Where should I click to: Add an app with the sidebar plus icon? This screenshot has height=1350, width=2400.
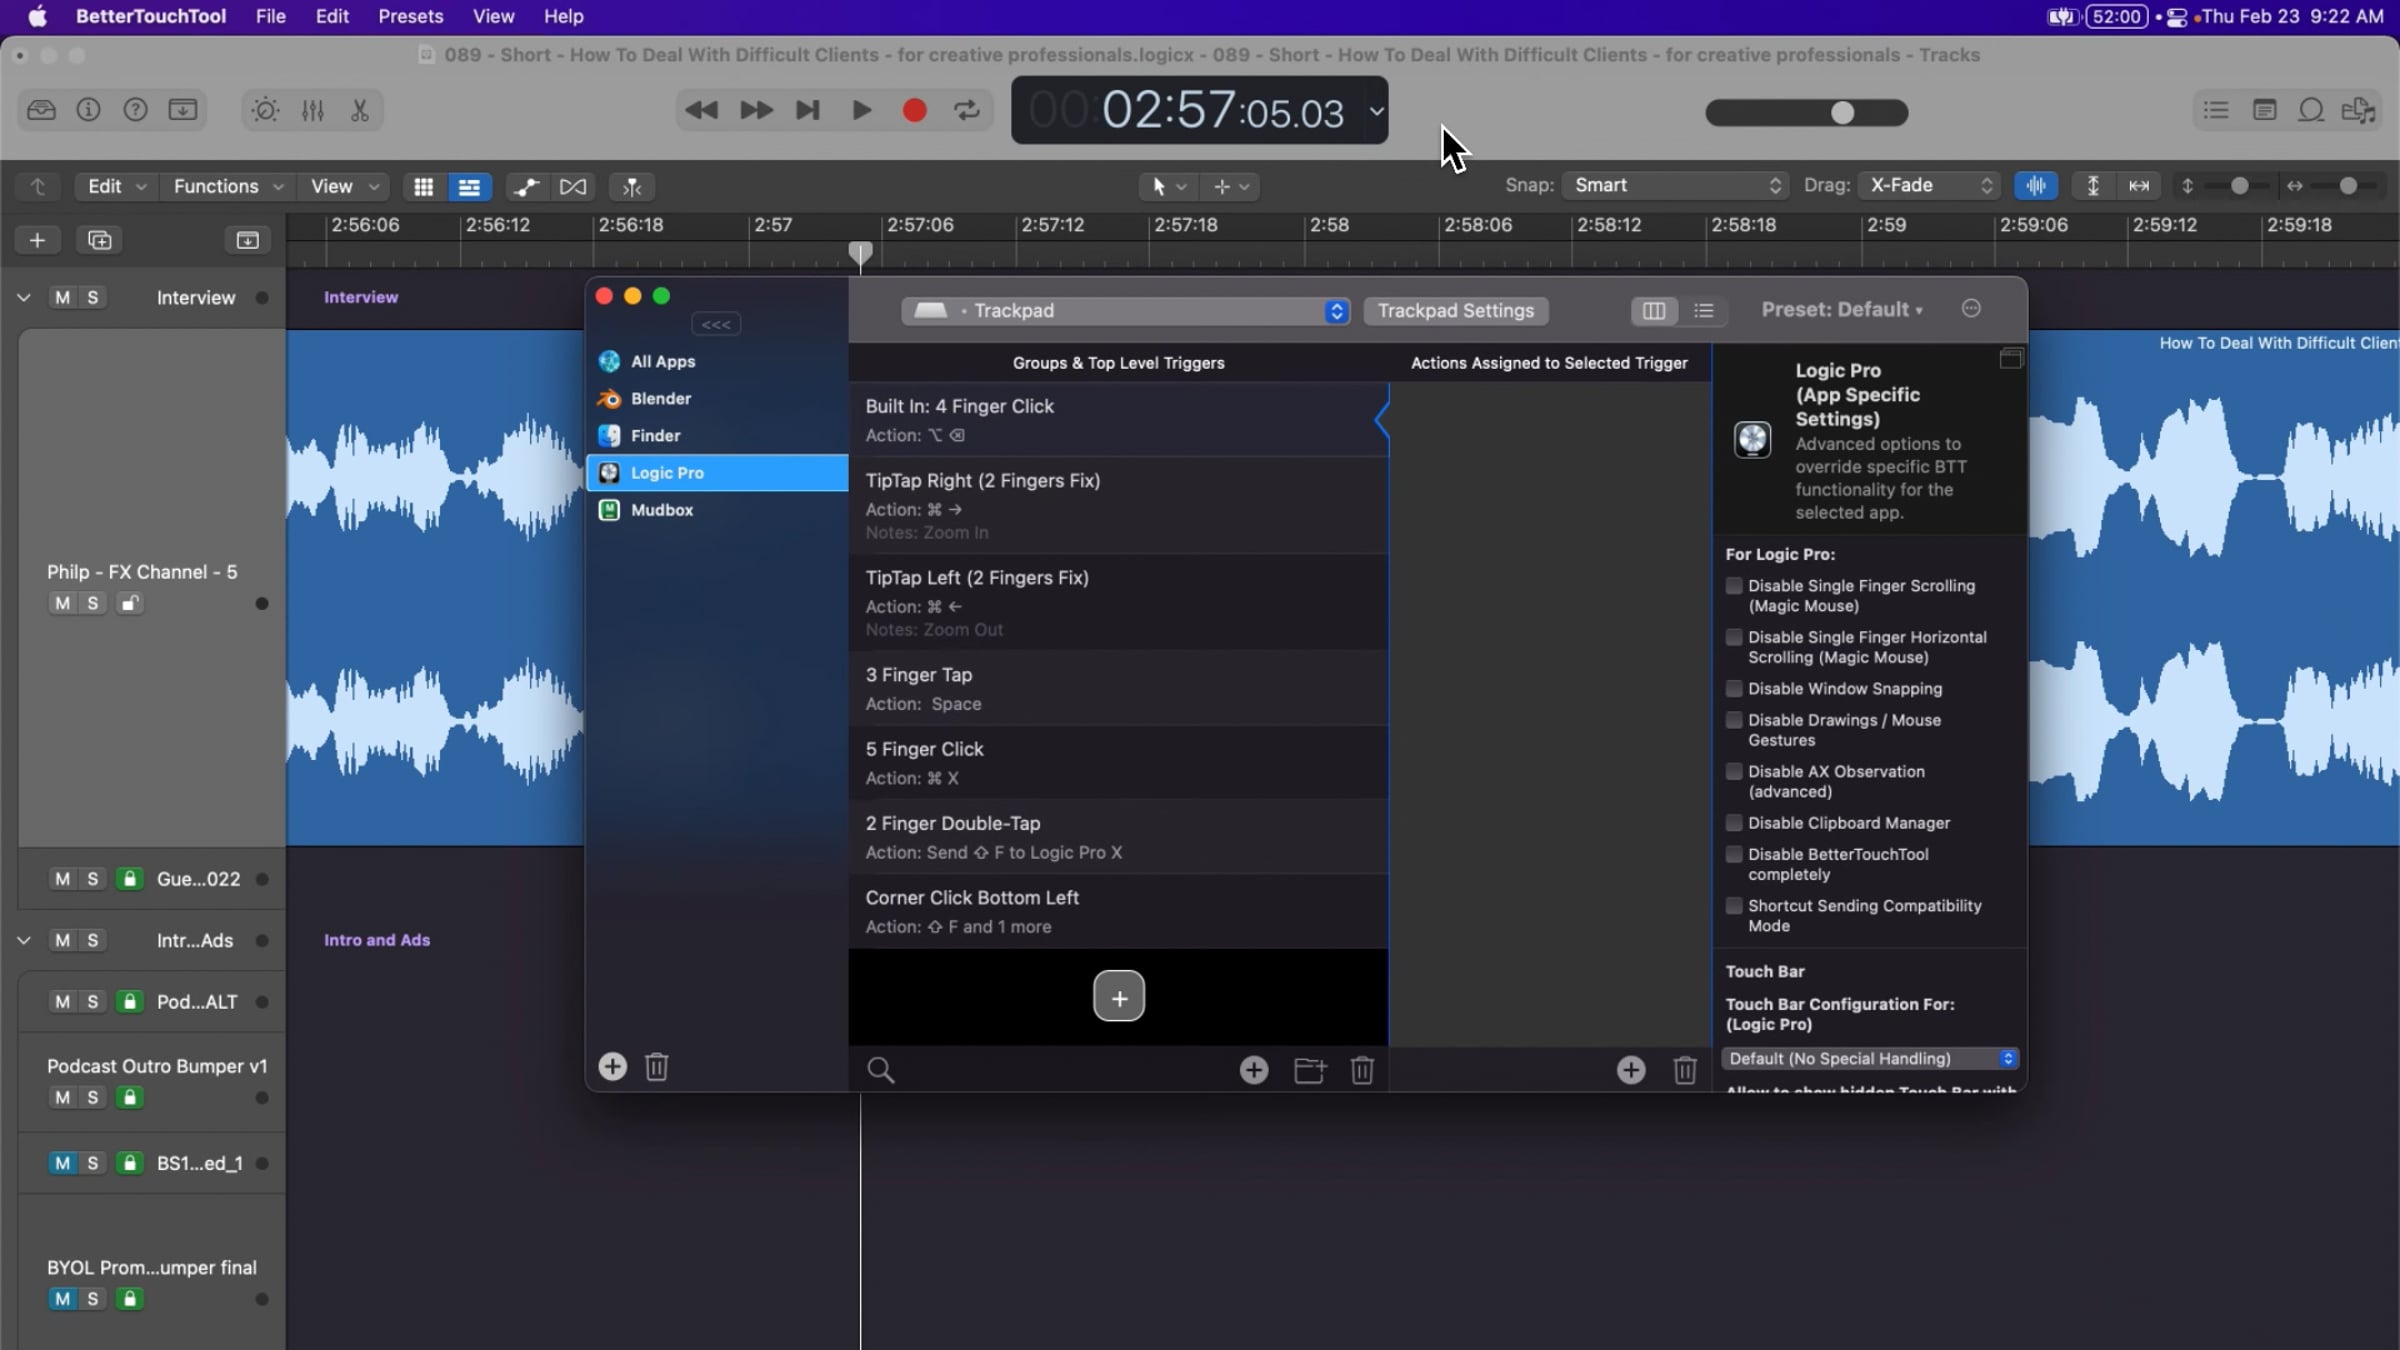(x=612, y=1067)
